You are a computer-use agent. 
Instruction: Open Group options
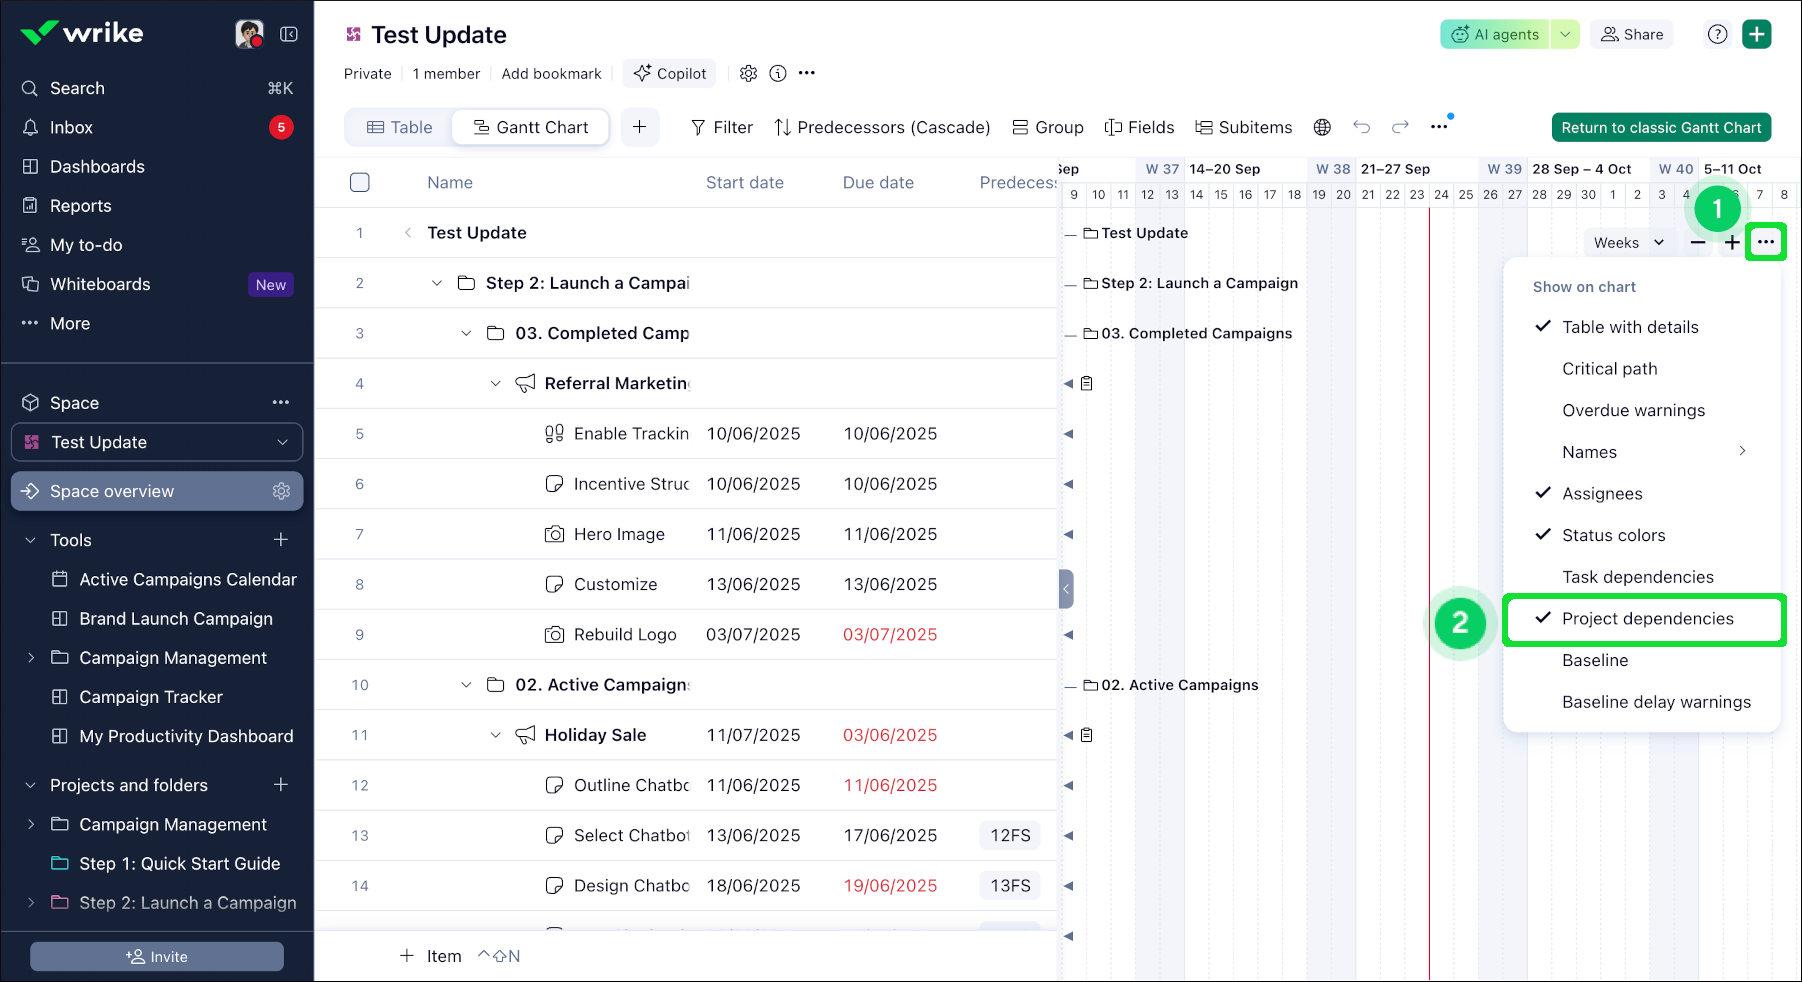(1047, 127)
